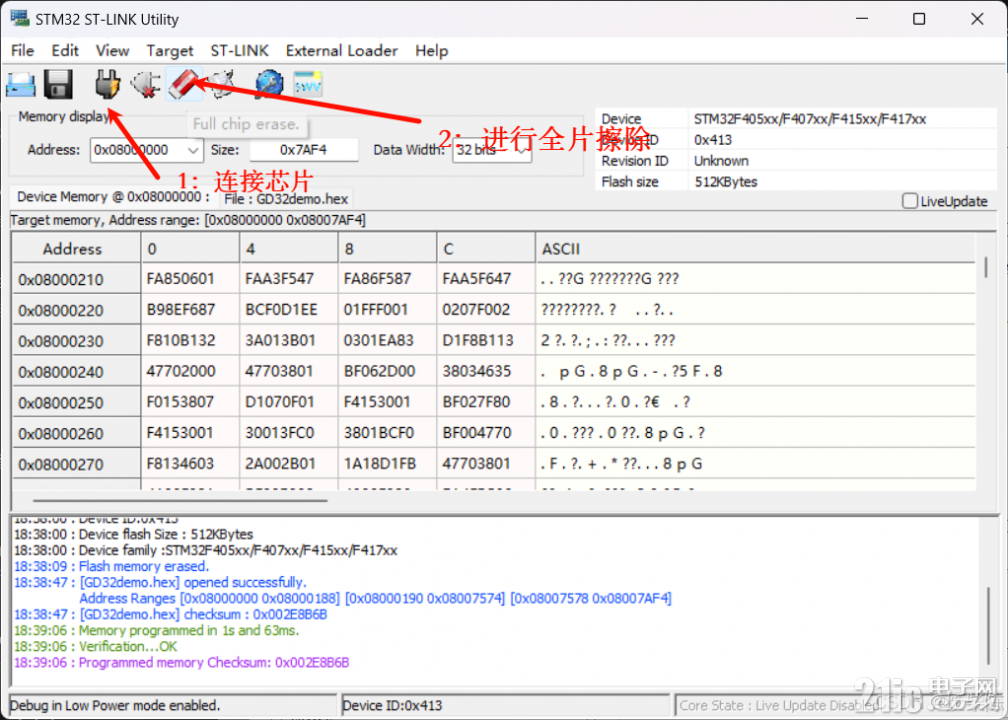Open the View menu
Image resolution: width=1008 pixels, height=720 pixels.
(112, 50)
